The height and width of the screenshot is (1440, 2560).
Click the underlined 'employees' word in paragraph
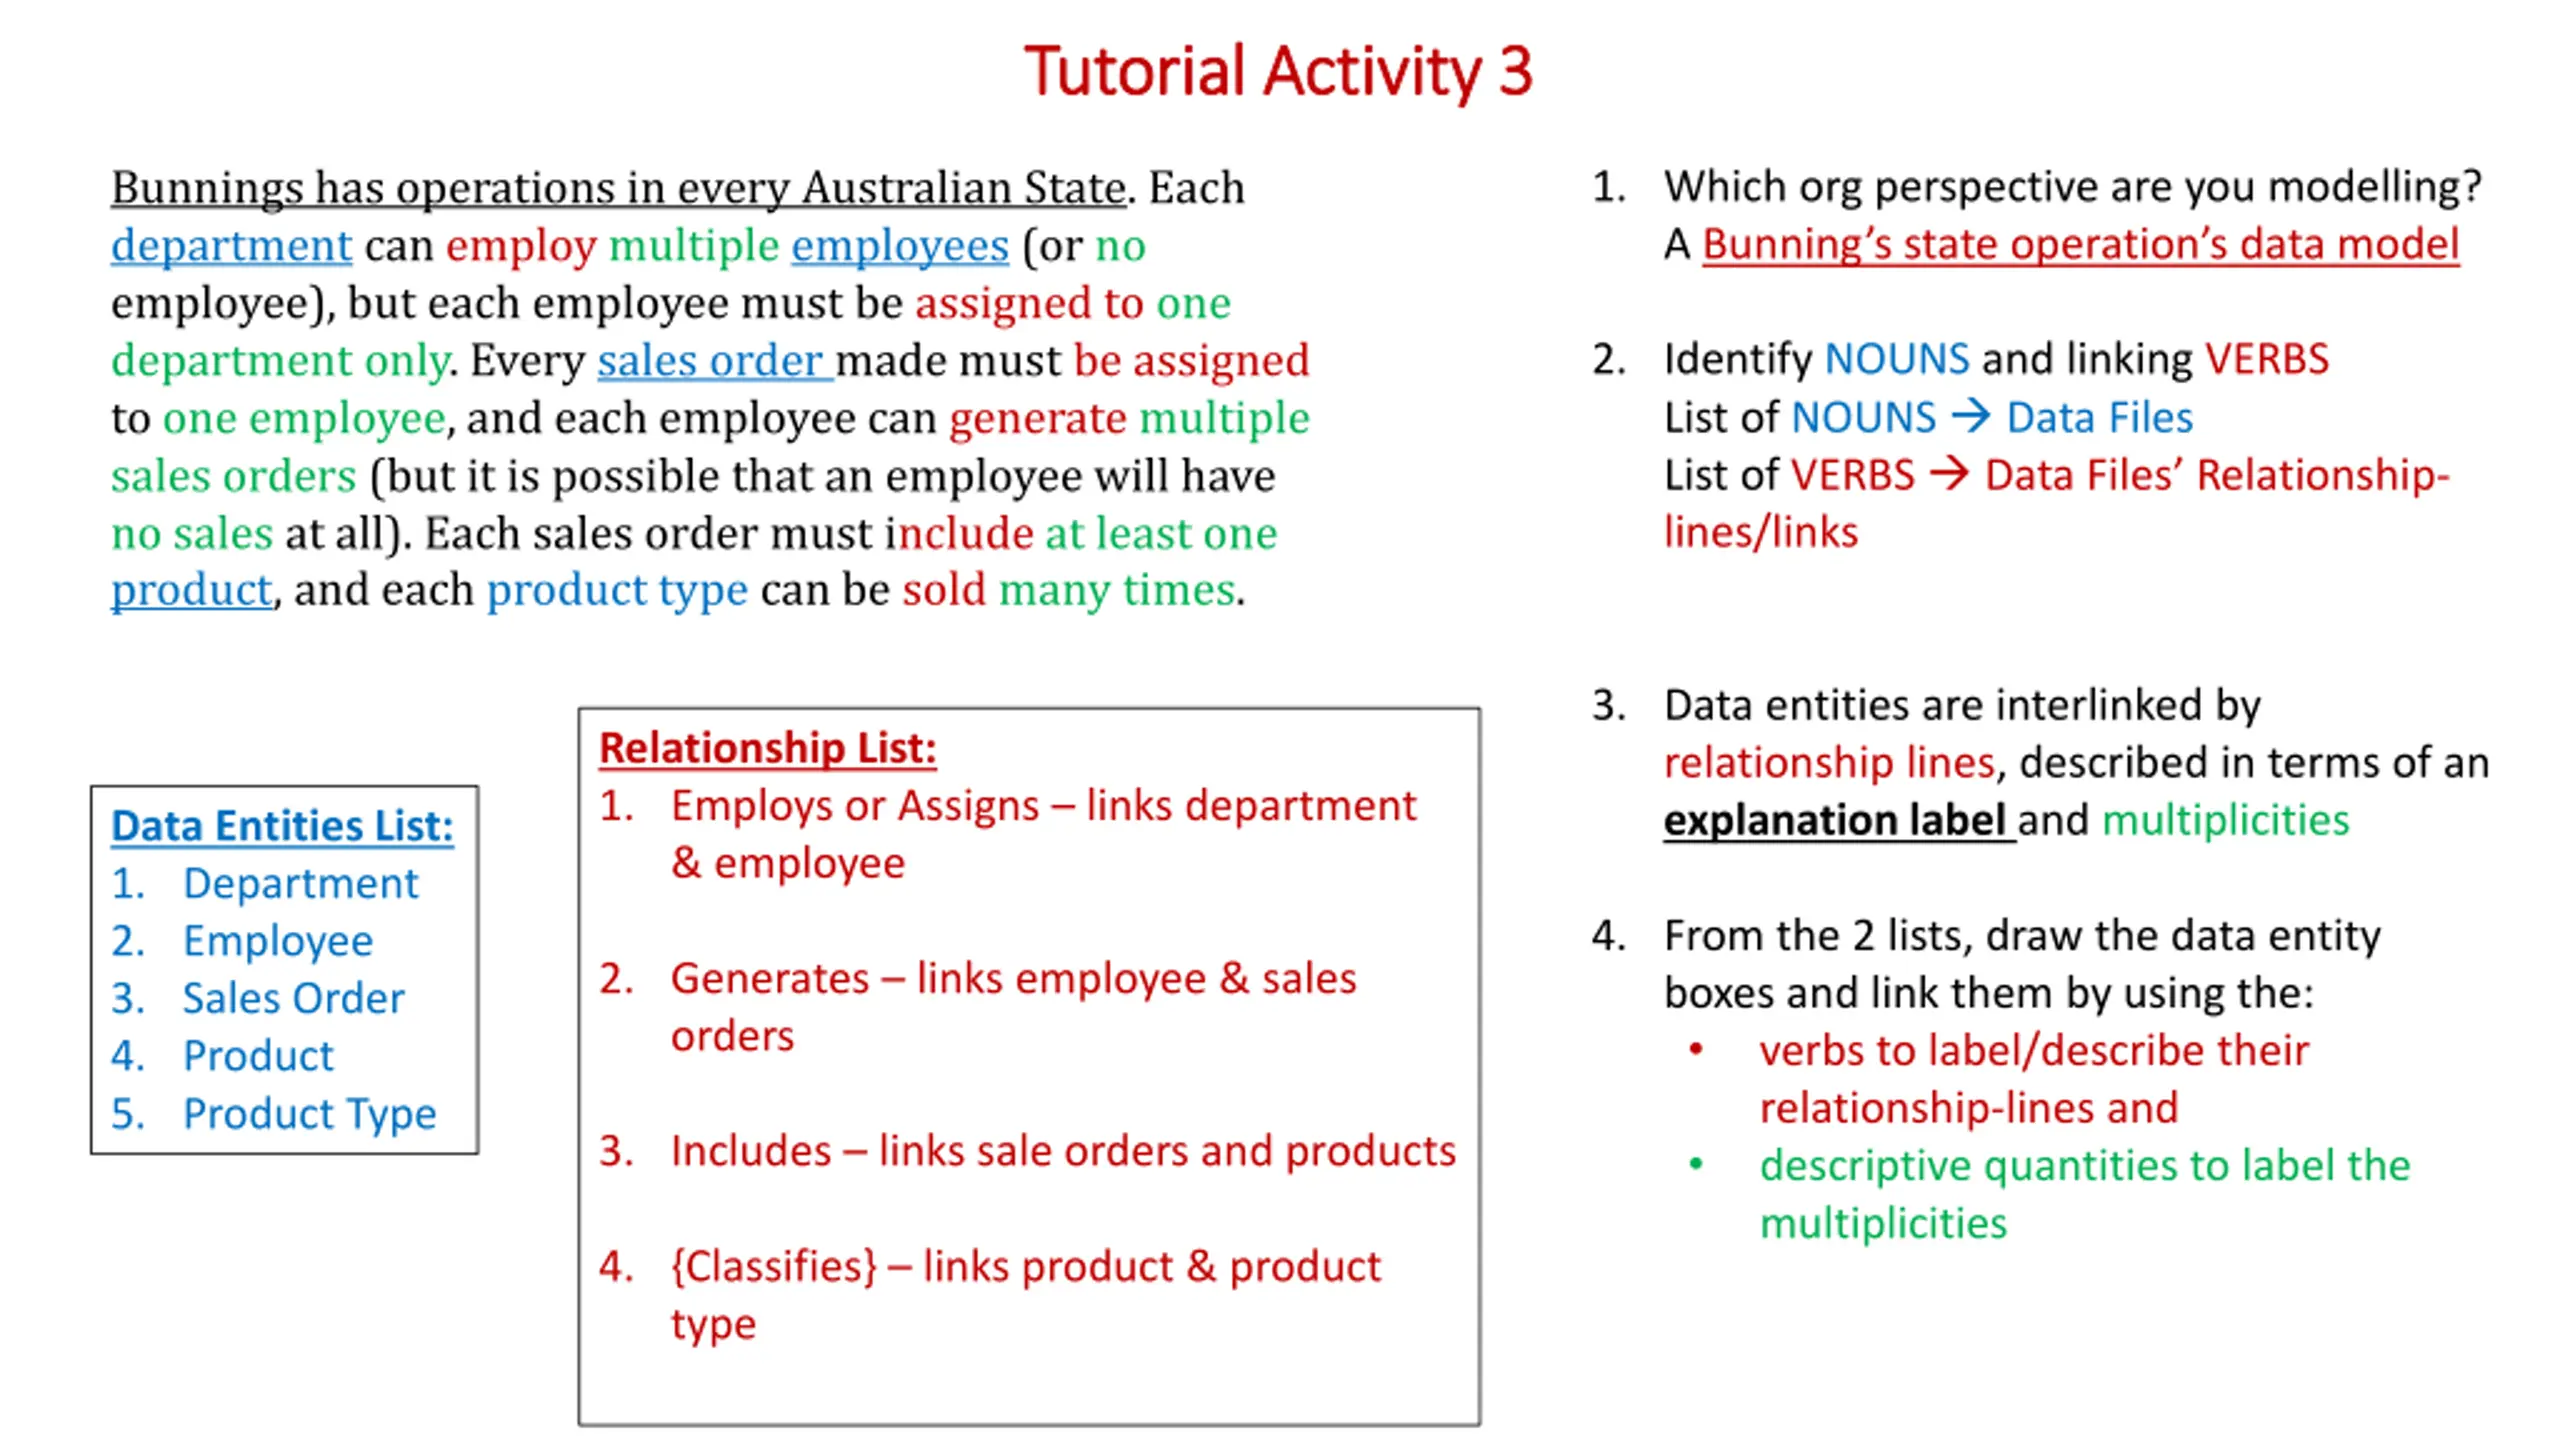[900, 246]
